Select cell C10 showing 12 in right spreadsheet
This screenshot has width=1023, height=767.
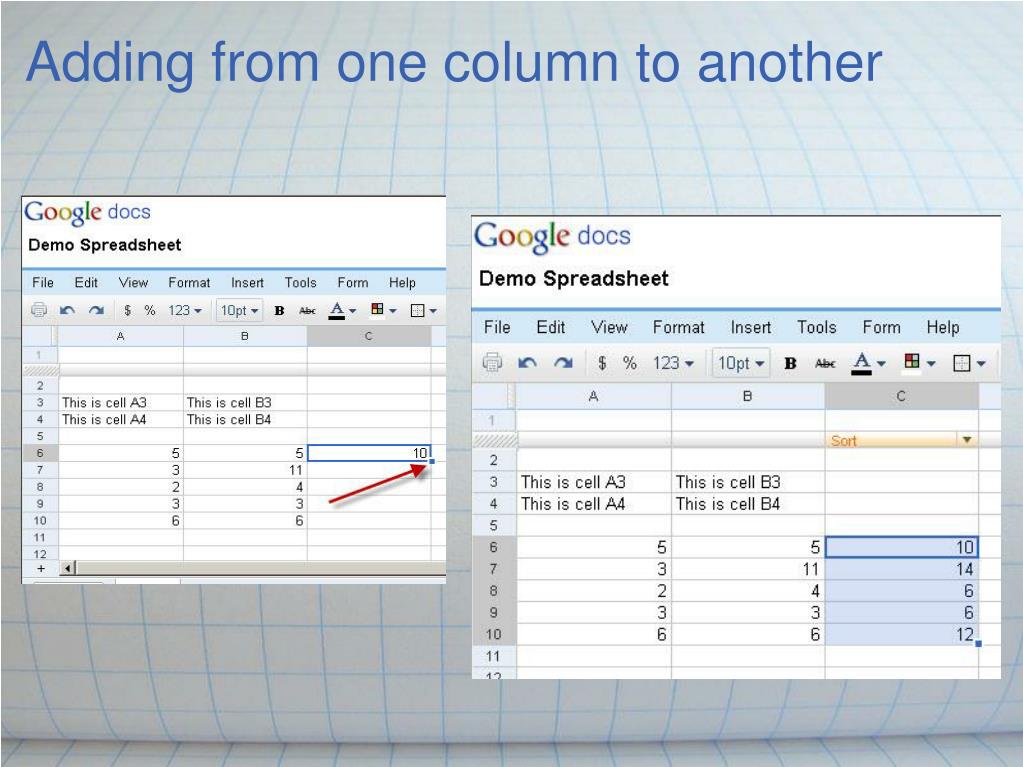tap(902, 635)
